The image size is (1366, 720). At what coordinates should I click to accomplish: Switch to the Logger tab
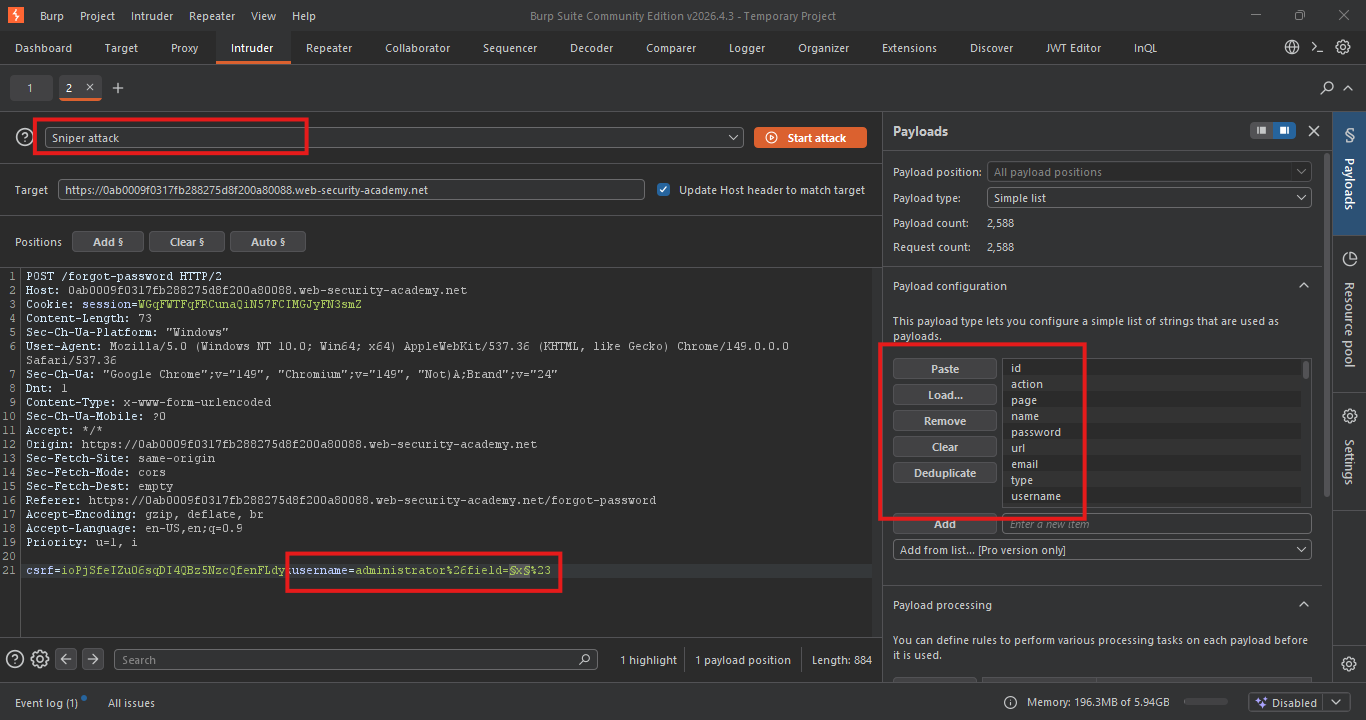click(x=747, y=48)
